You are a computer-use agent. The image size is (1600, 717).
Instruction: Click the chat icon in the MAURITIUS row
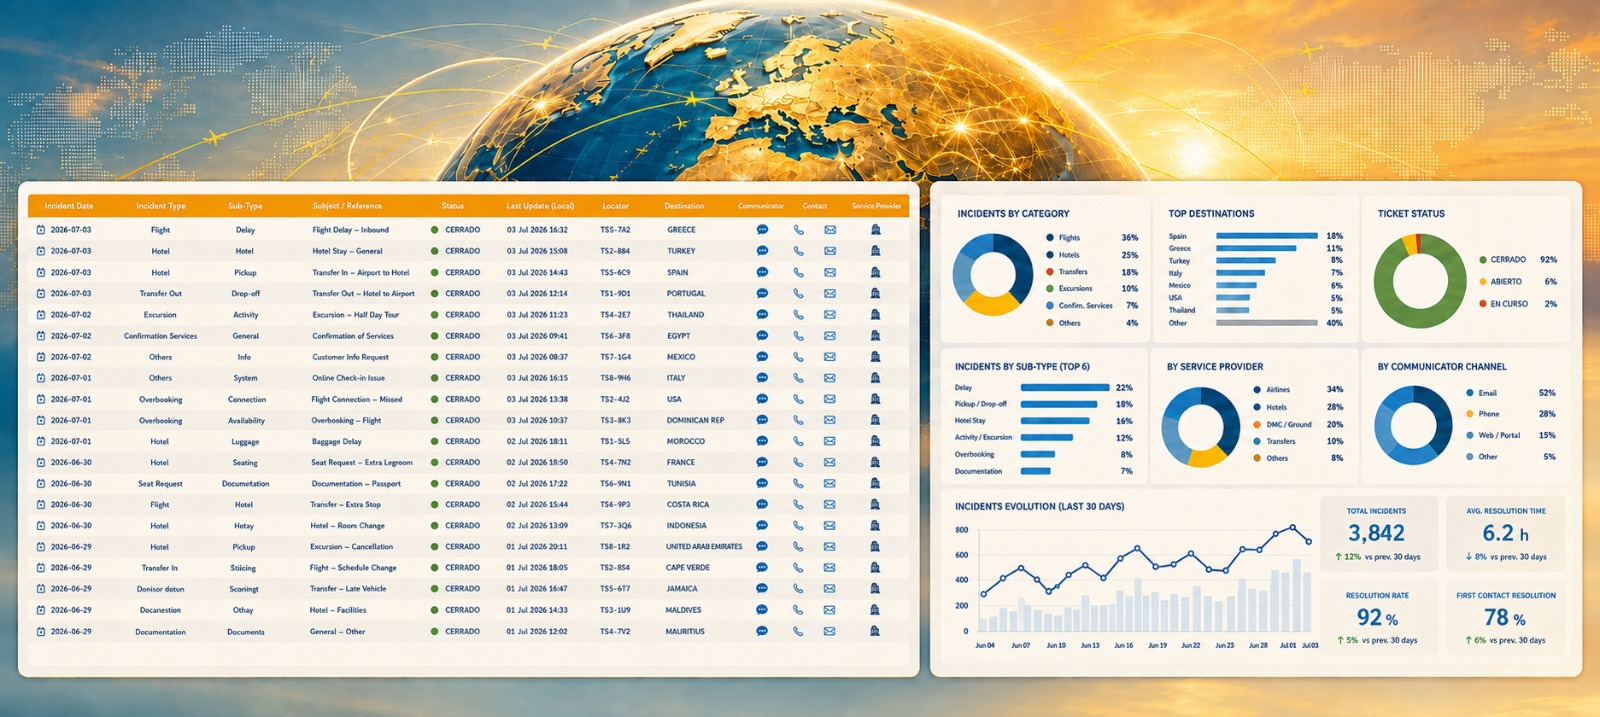pos(762,631)
